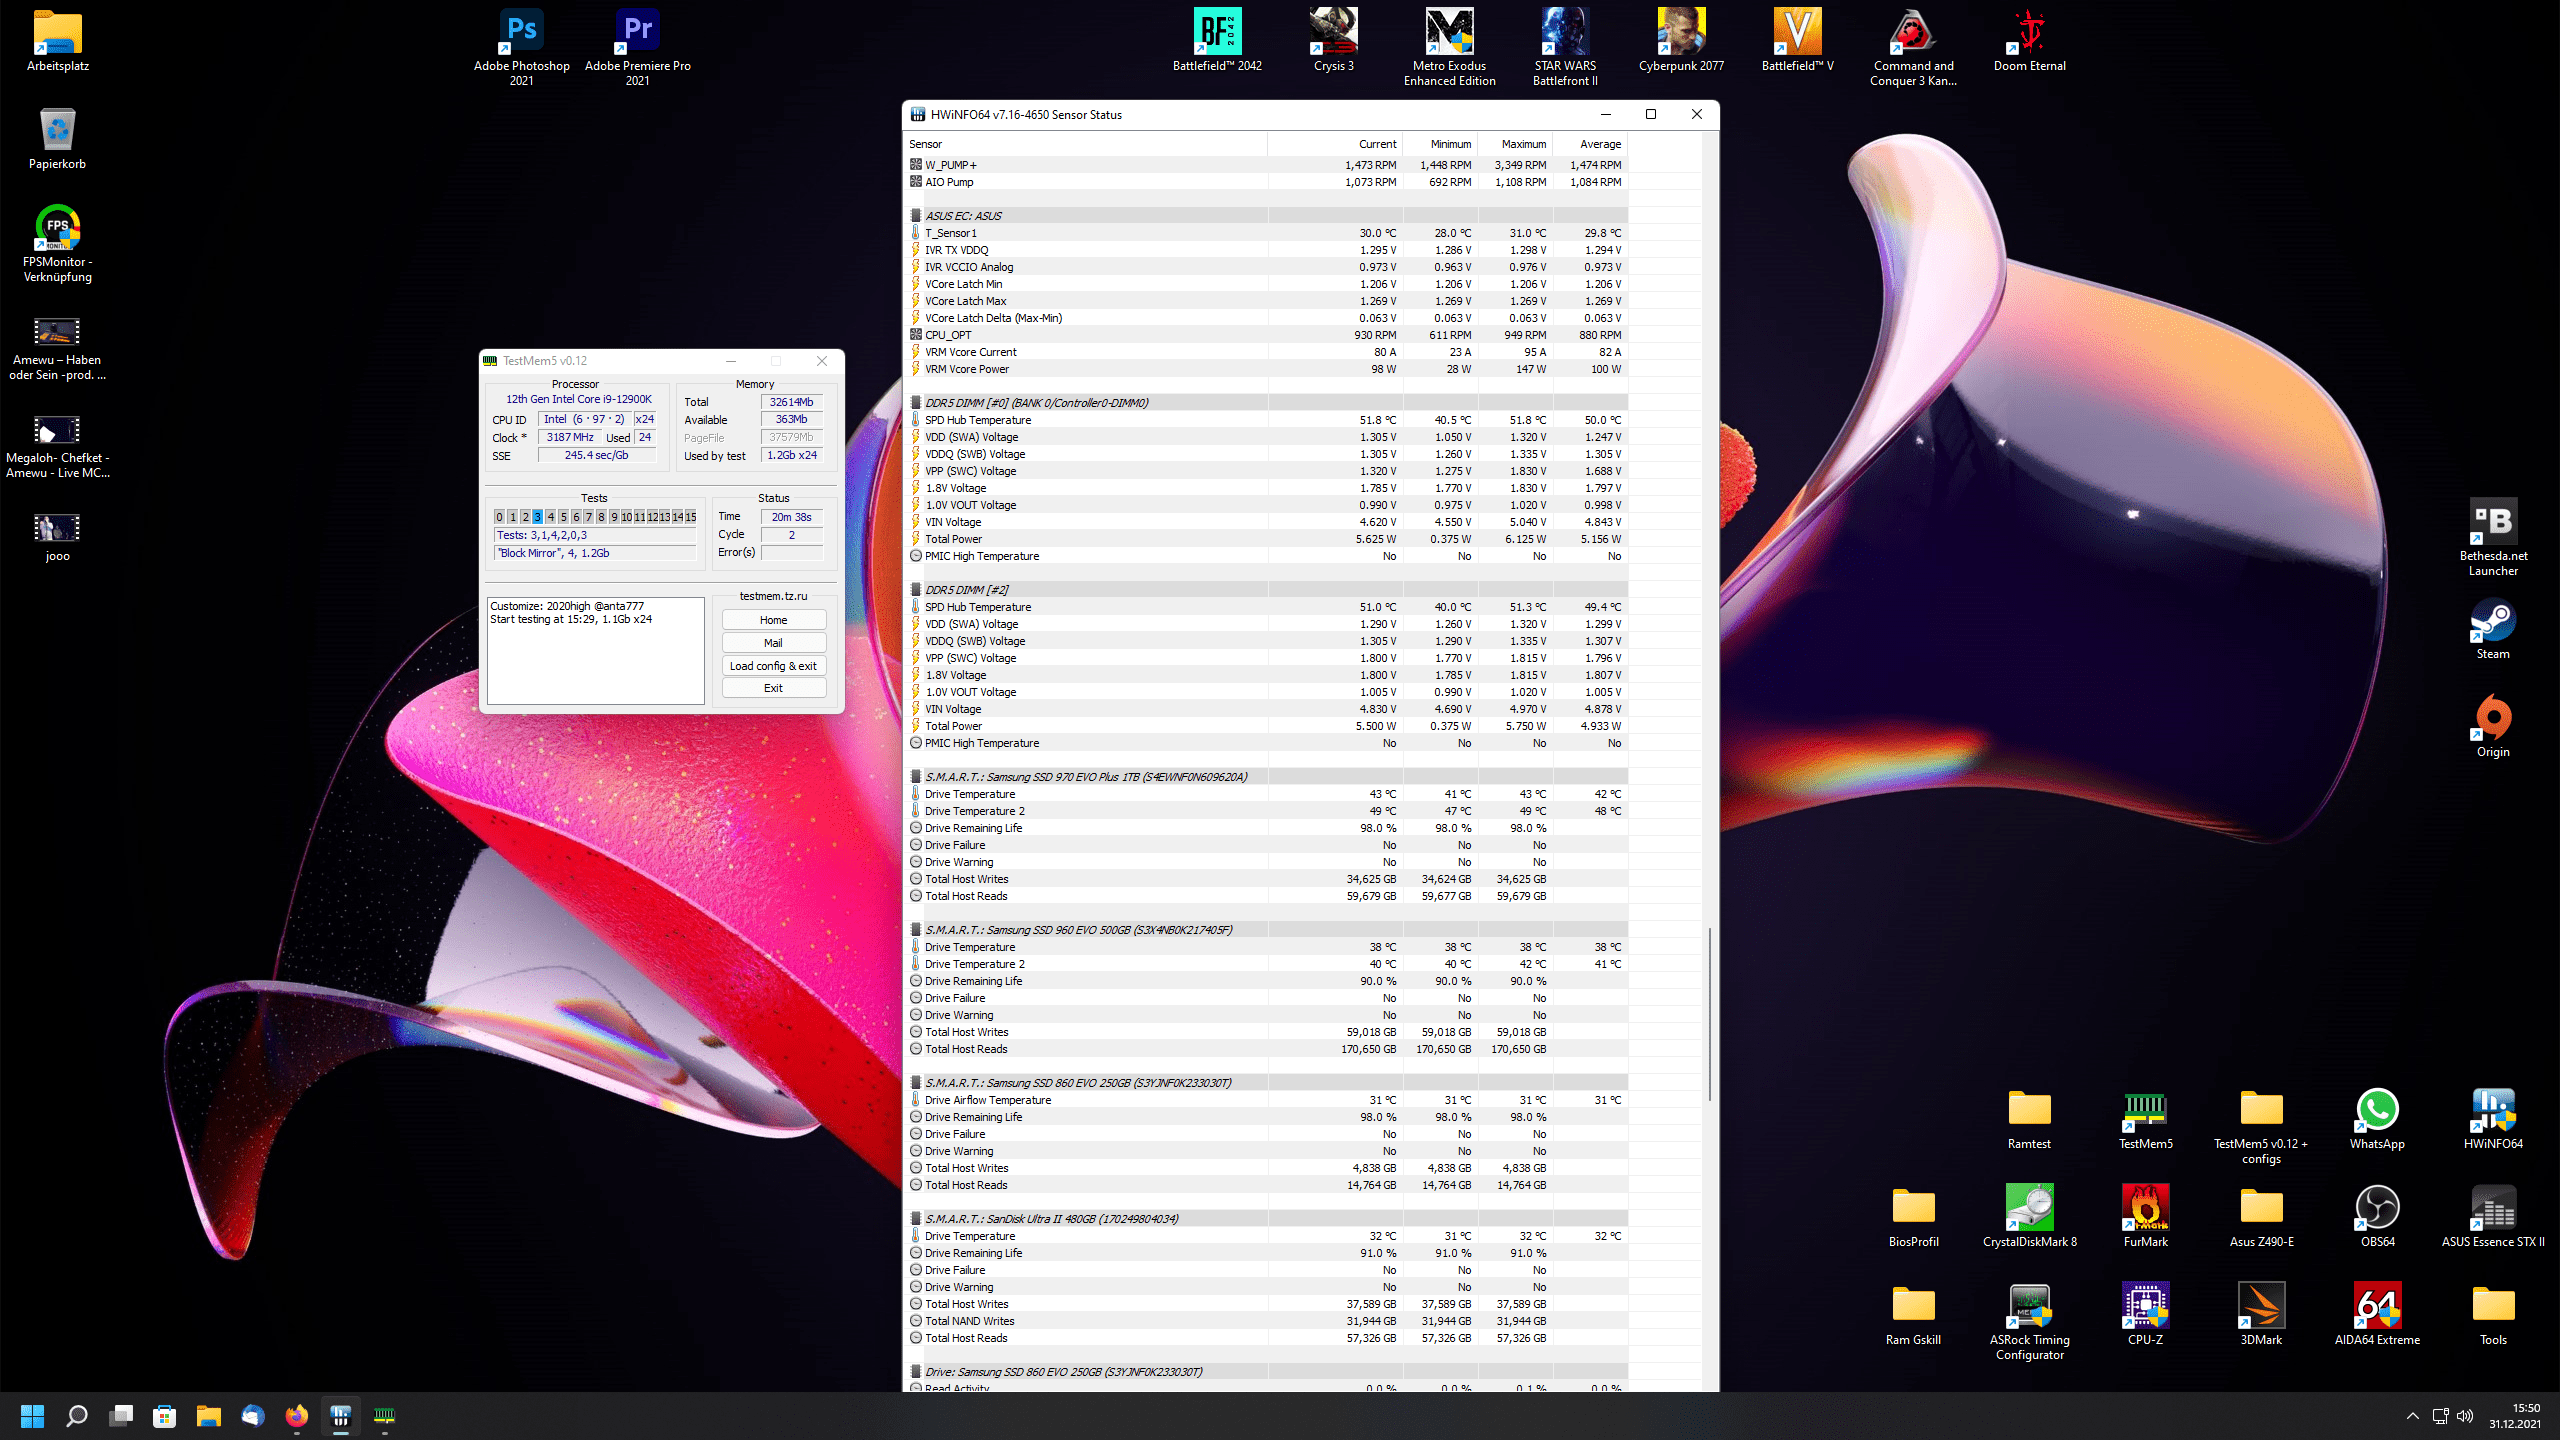
Task: Click the Mail button in TestMem5
Action: tap(773, 643)
